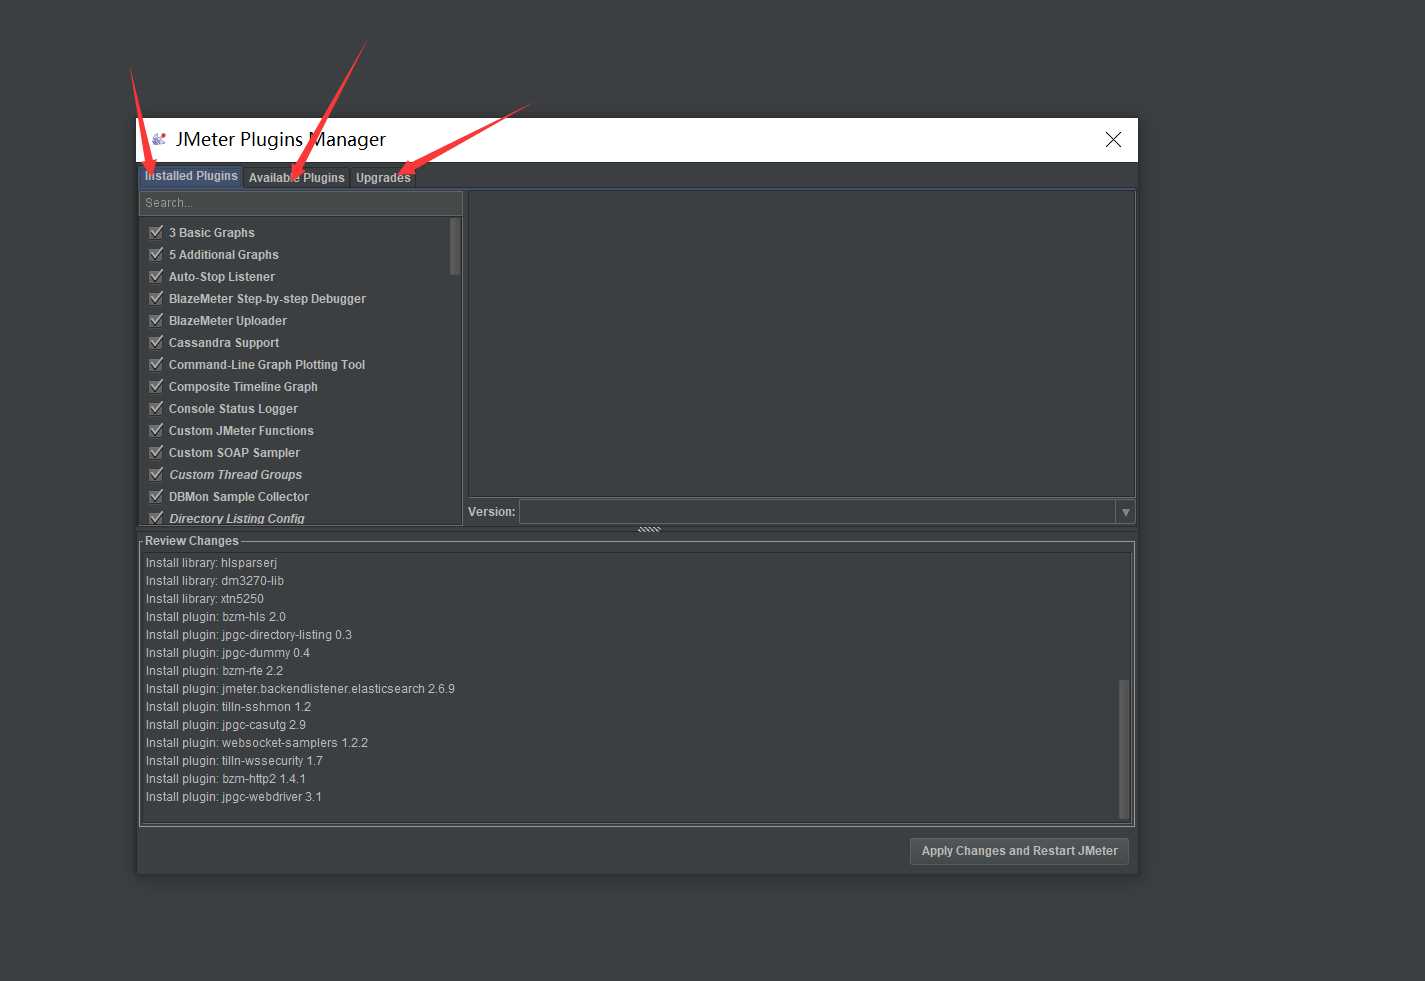Click the split pane divider handle
Viewport: 1425px width, 981px height.
[x=649, y=529]
